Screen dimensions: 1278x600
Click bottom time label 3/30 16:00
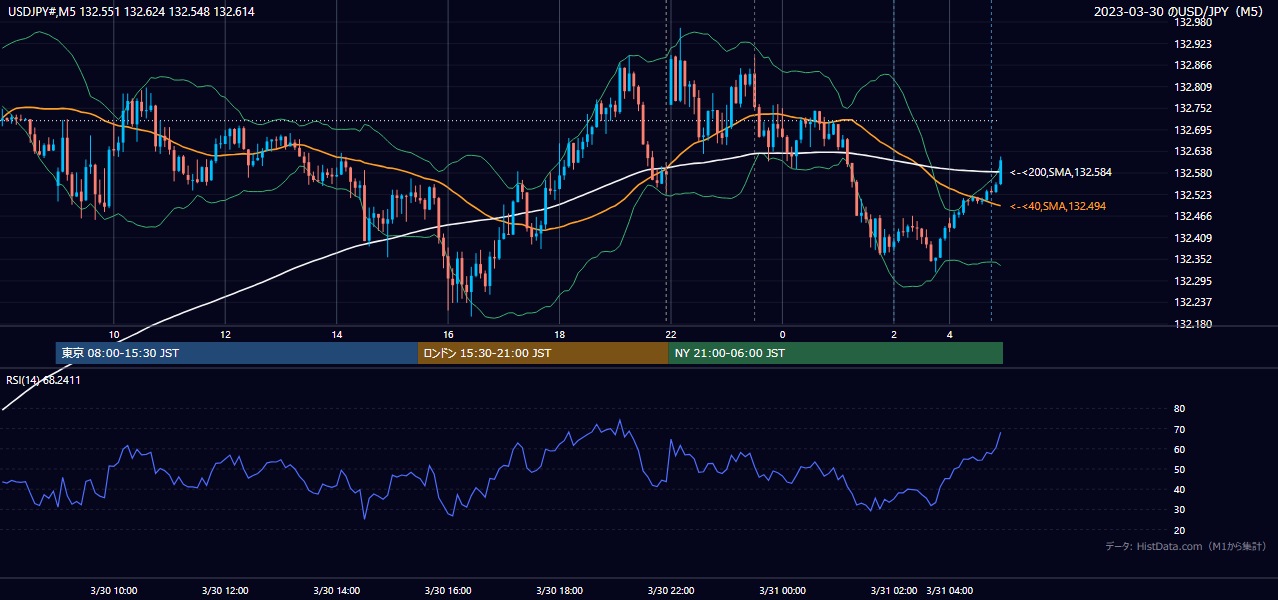point(448,590)
